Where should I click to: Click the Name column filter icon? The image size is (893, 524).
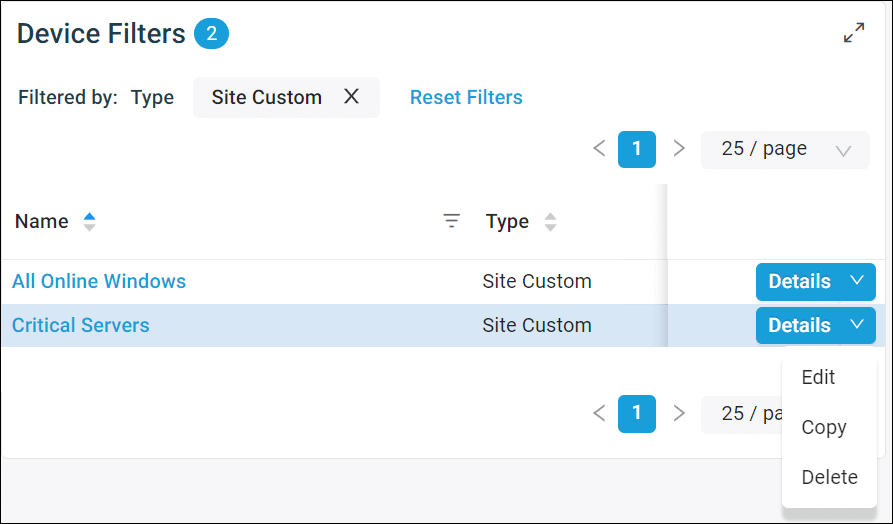452,221
